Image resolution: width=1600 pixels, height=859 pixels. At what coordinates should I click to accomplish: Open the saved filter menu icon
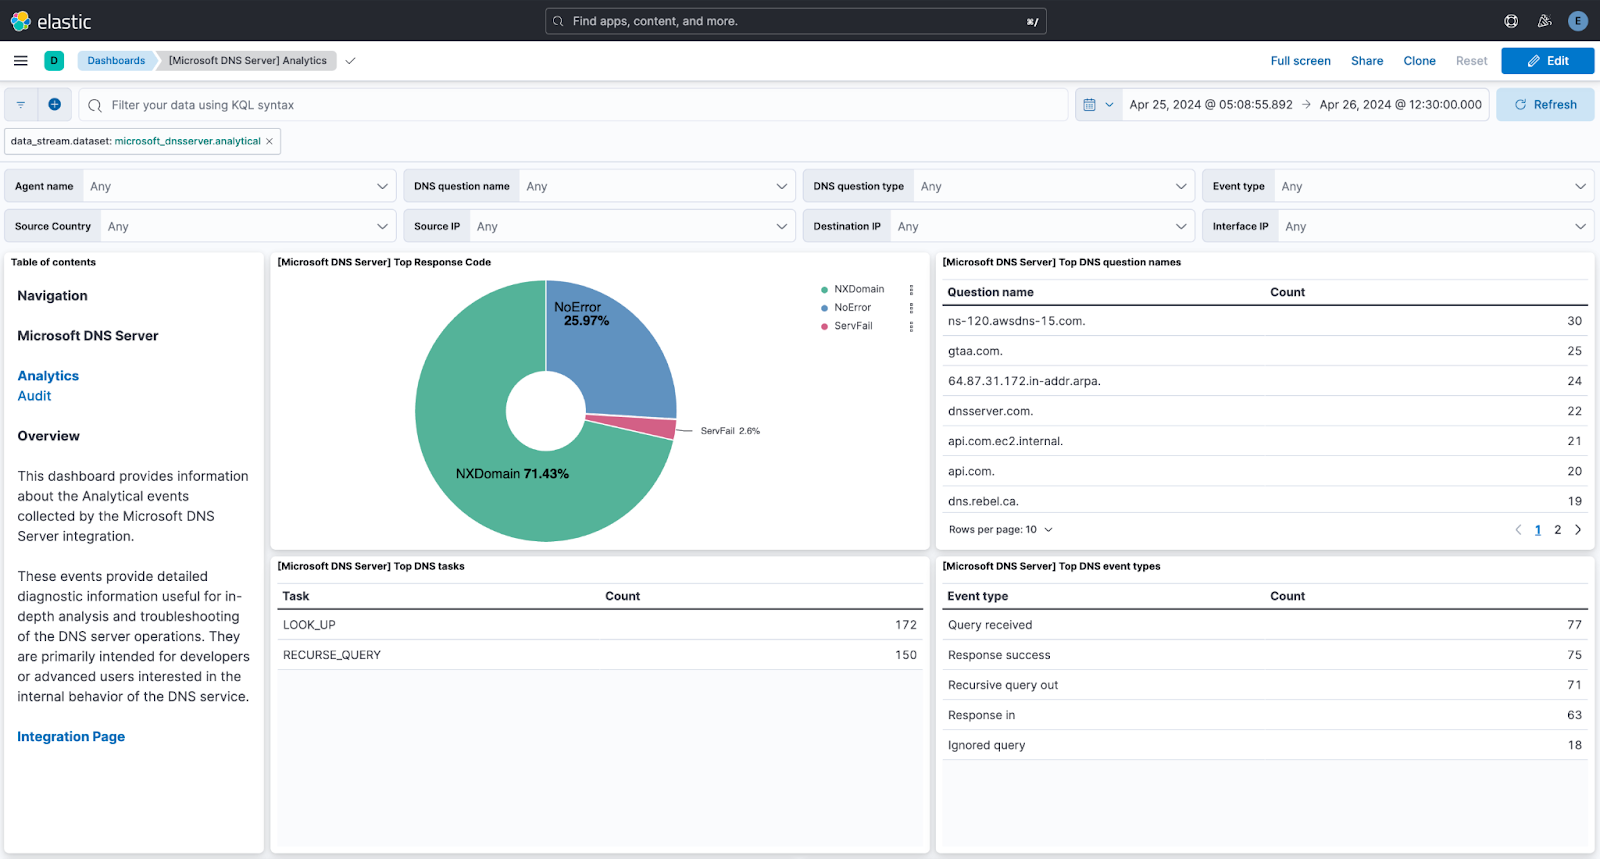[21, 105]
